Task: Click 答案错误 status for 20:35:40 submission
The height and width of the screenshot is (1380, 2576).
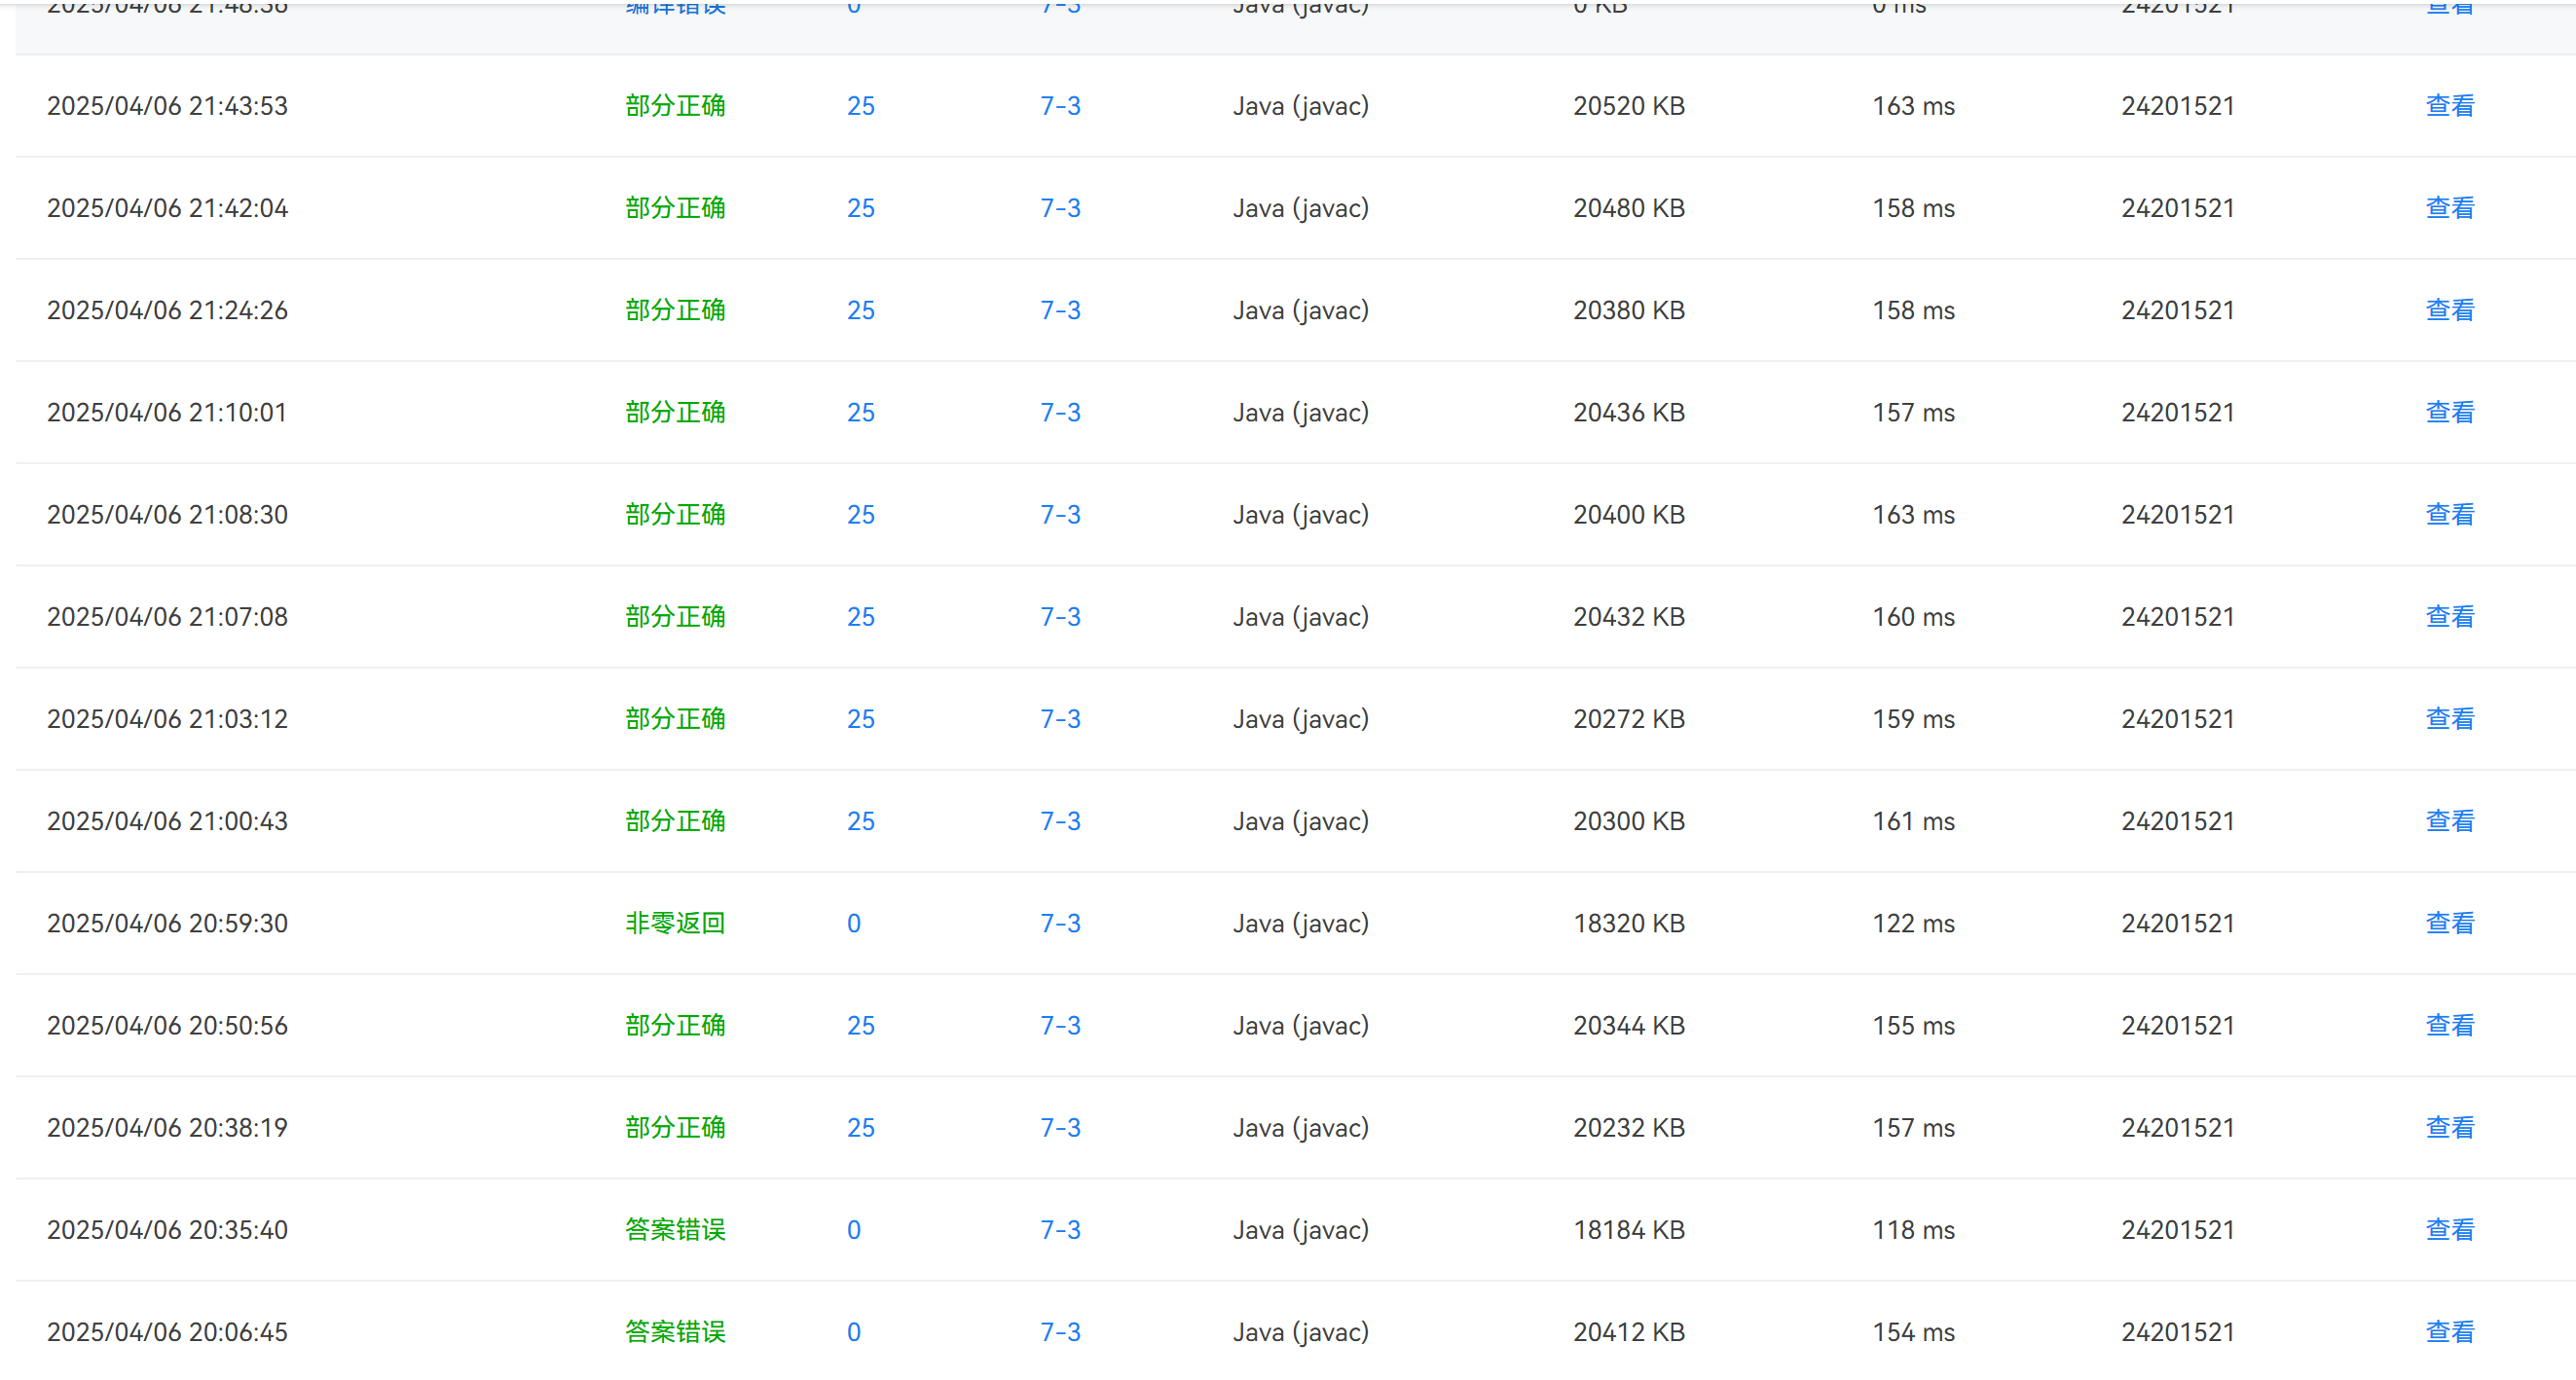Action: pos(675,1230)
